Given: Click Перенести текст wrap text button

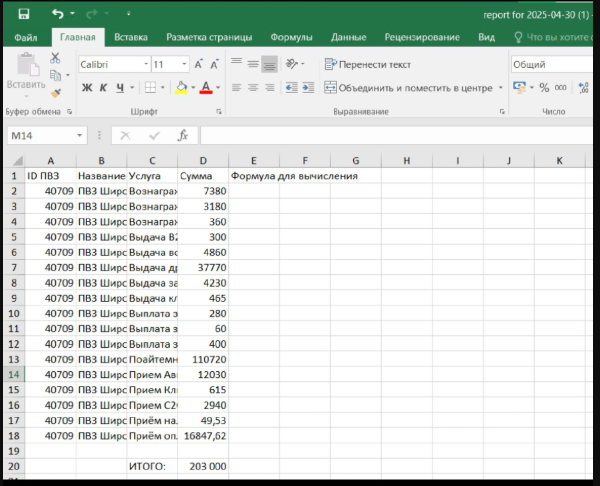Looking at the screenshot, I should point(367,64).
